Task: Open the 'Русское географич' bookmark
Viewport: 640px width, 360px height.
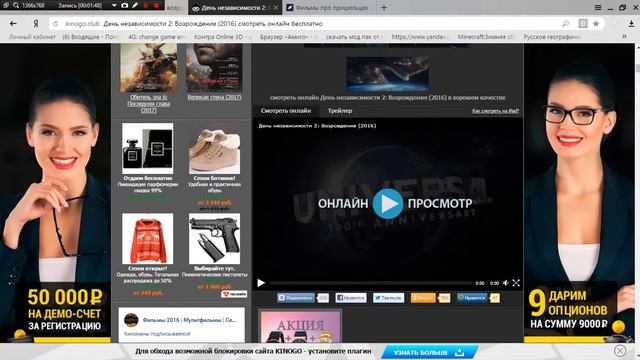Action: pyautogui.click(x=552, y=37)
